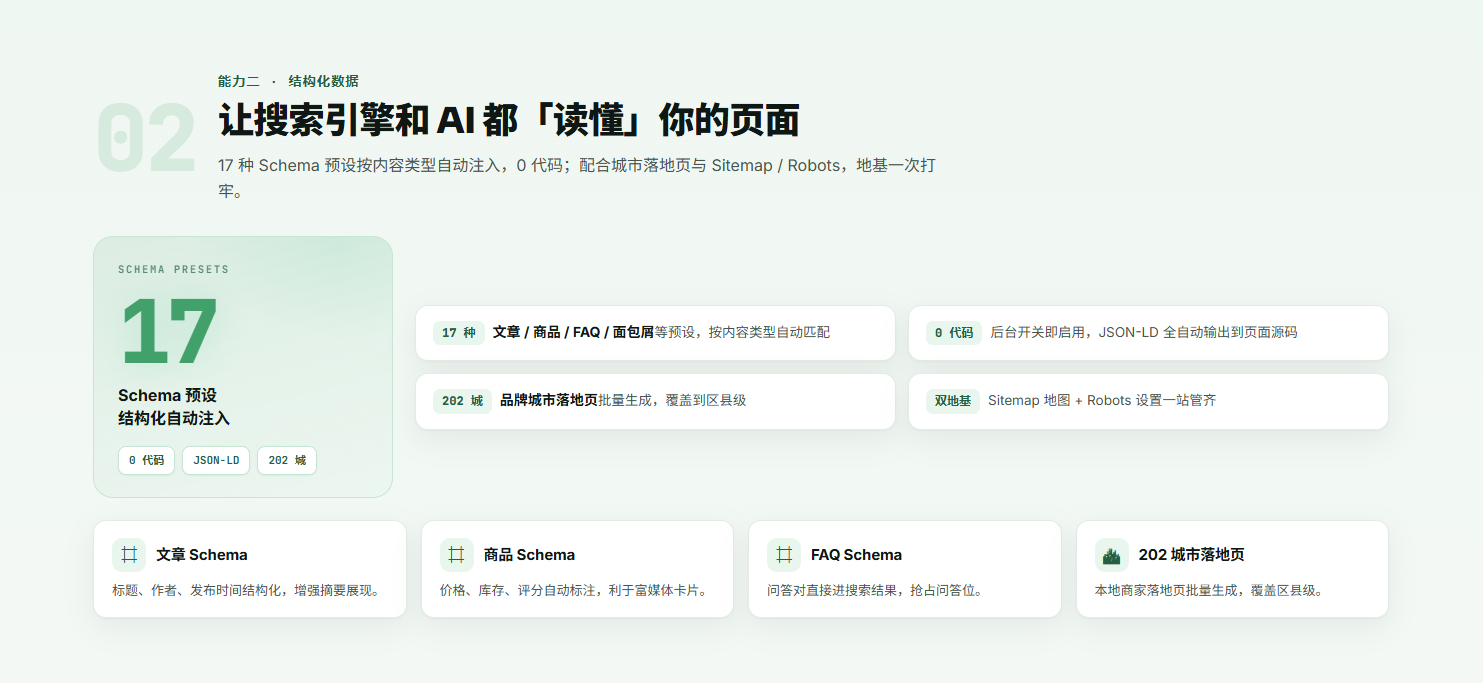Click the text 本地商家落地页批量生成

click(1165, 591)
